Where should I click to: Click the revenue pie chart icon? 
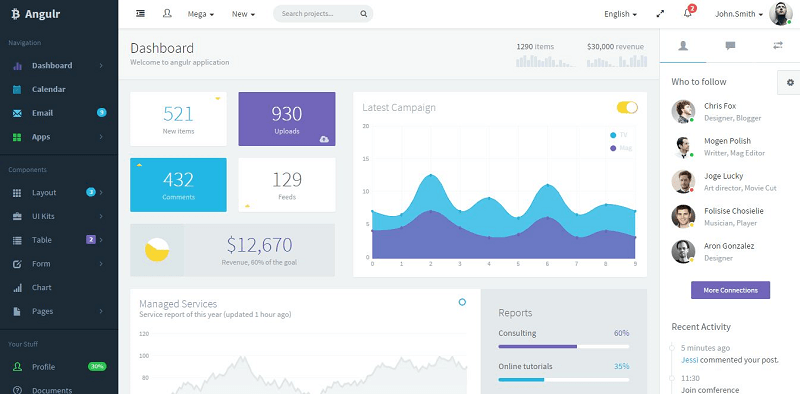[x=157, y=250]
